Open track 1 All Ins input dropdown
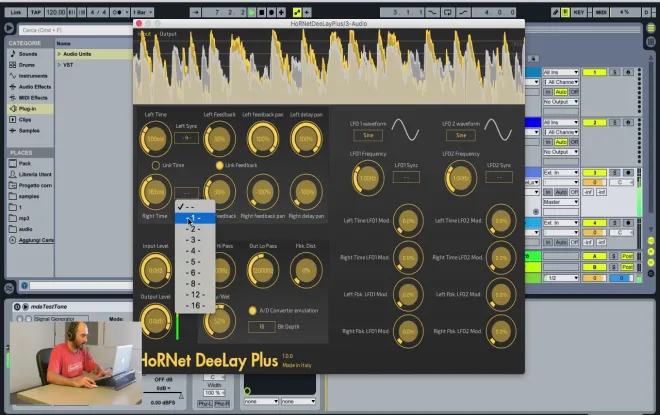 [561, 72]
